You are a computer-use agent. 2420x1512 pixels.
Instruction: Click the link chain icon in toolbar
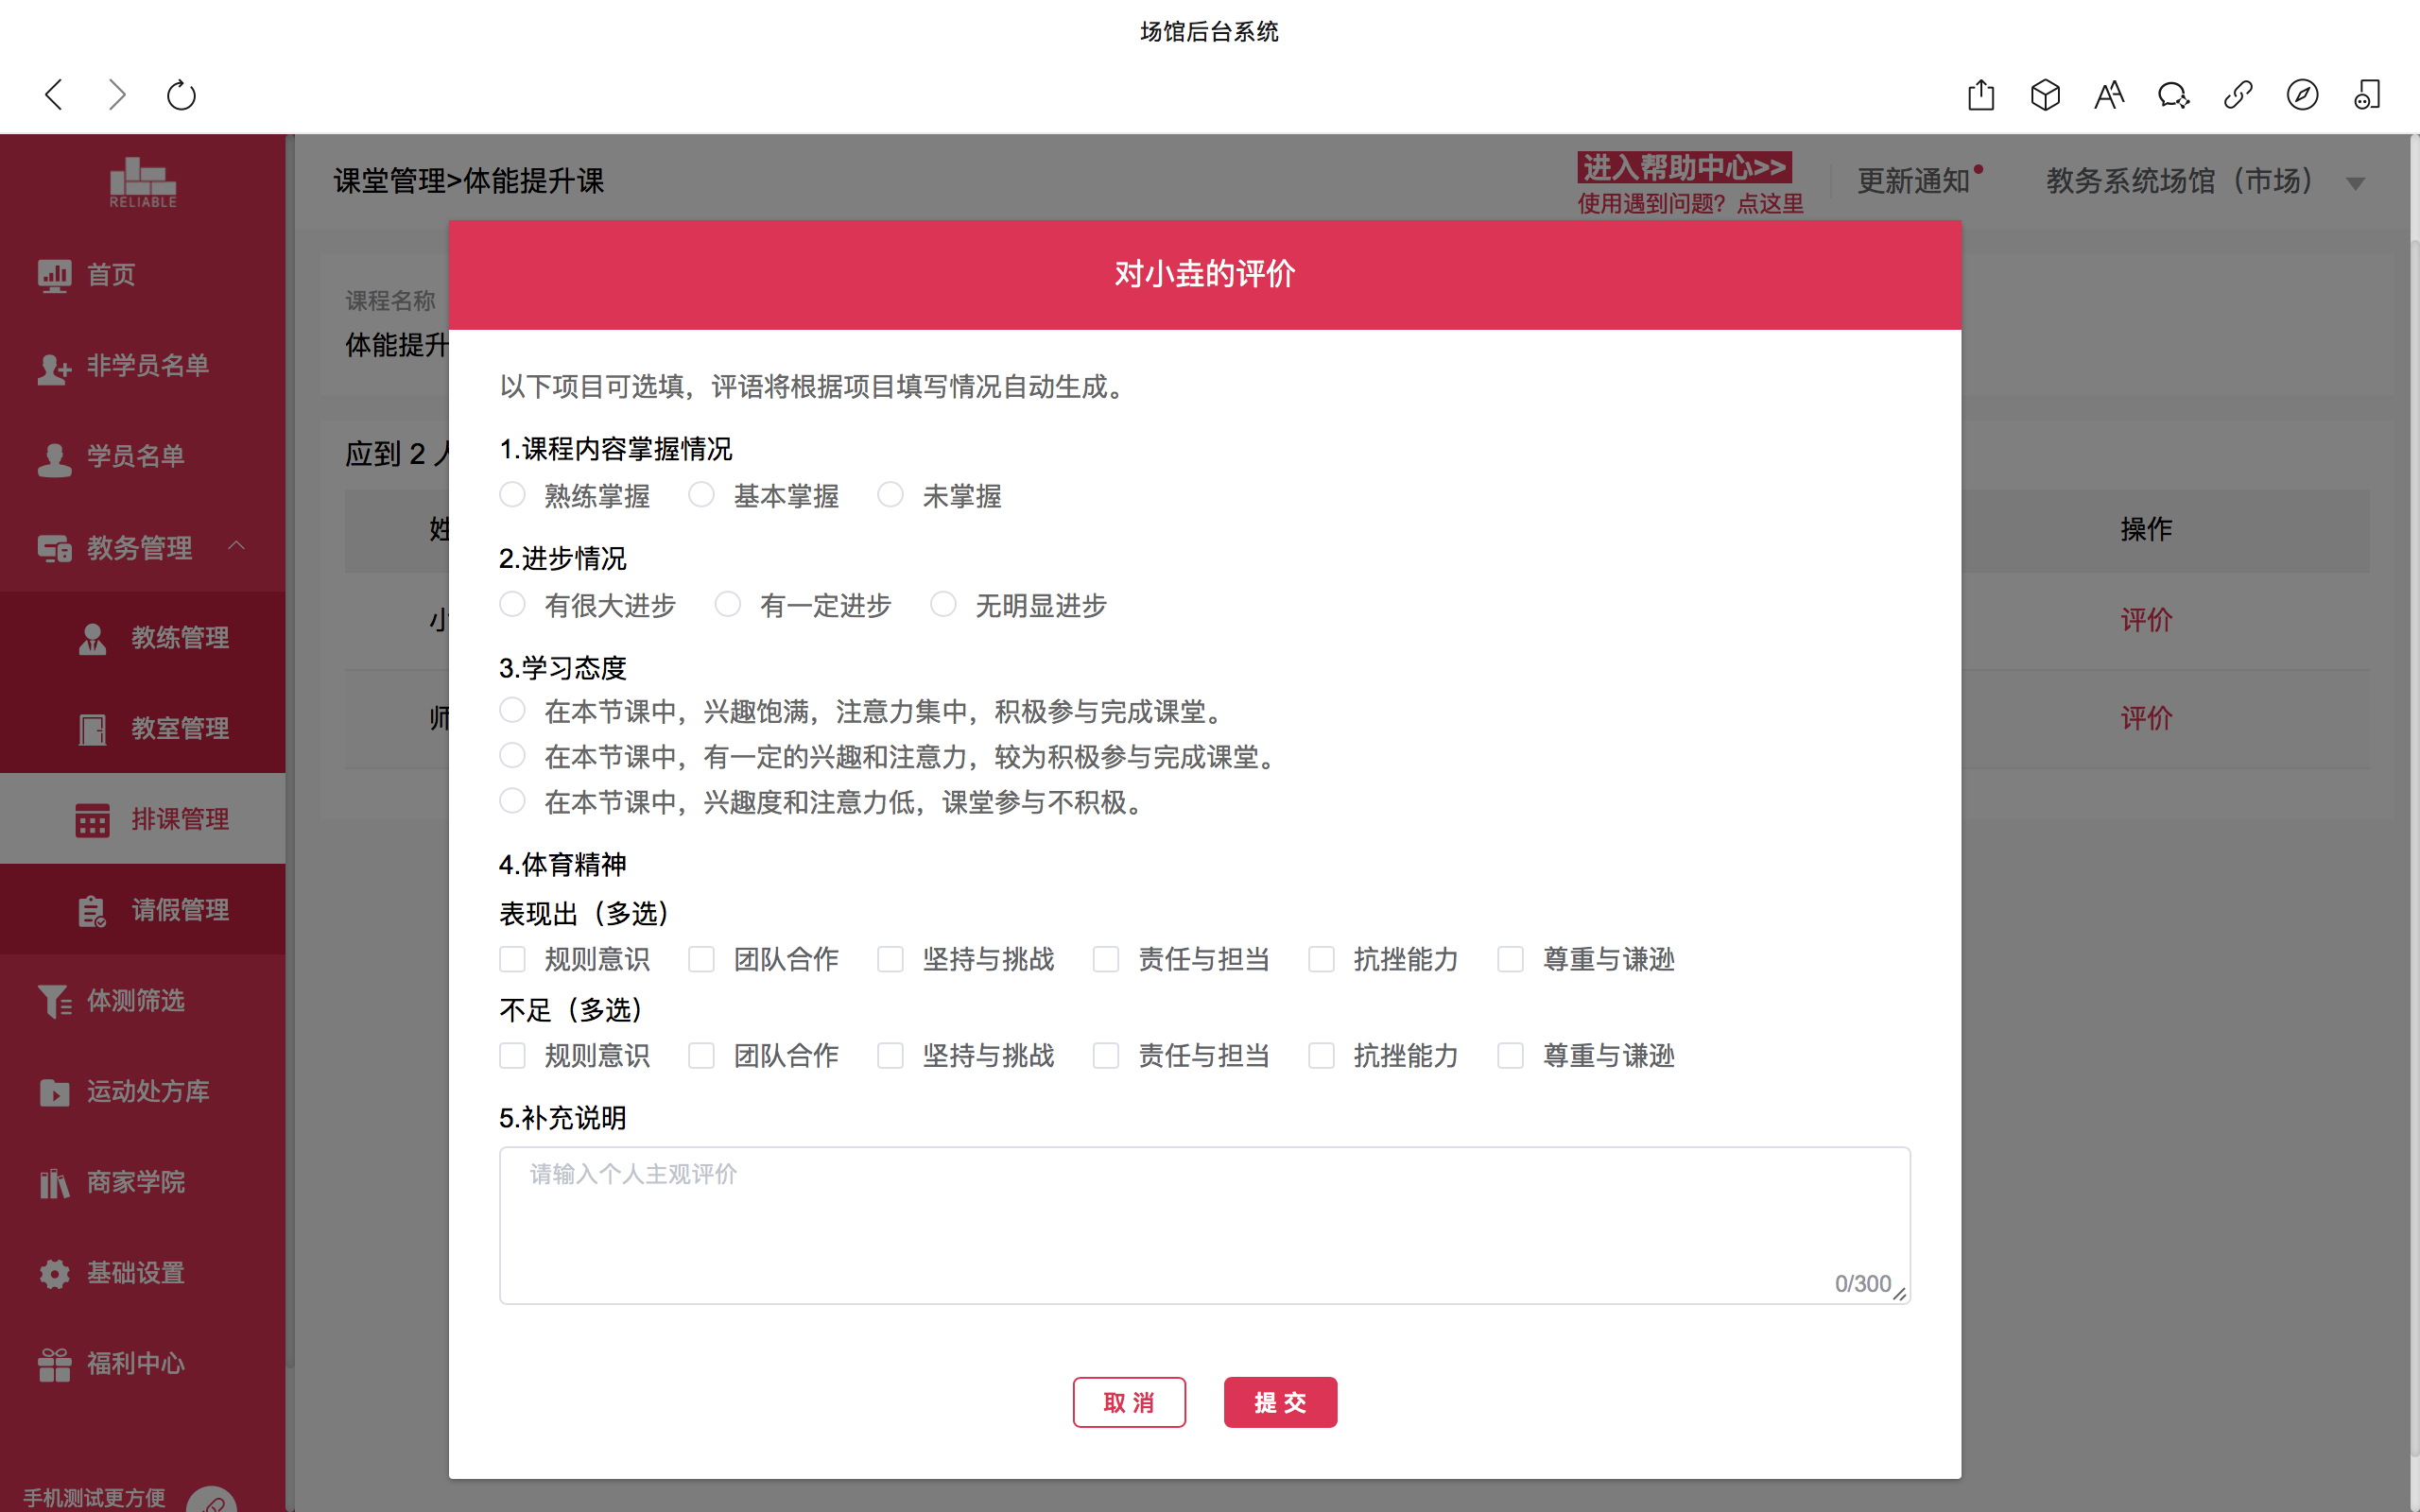(x=2238, y=95)
